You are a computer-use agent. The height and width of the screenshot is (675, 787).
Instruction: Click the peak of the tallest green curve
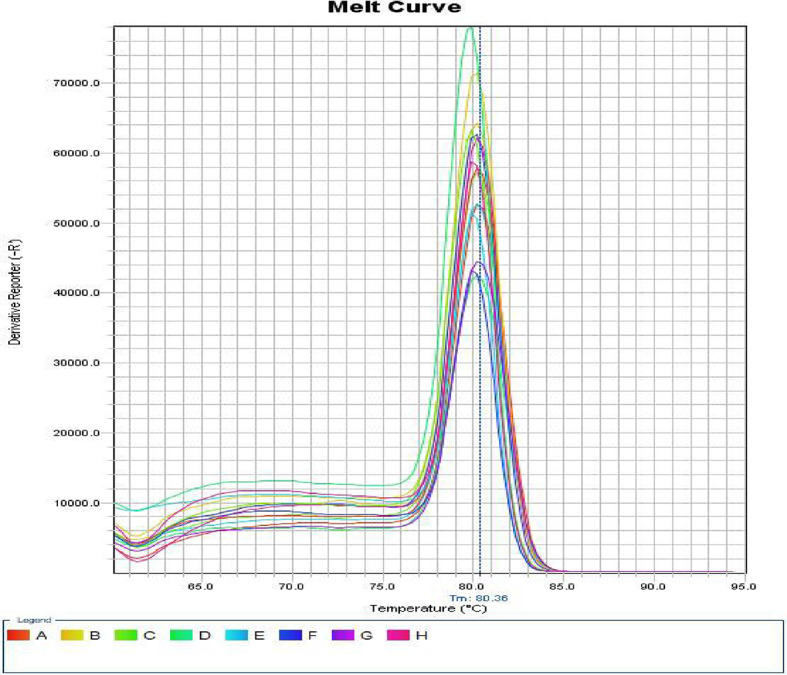click(470, 28)
